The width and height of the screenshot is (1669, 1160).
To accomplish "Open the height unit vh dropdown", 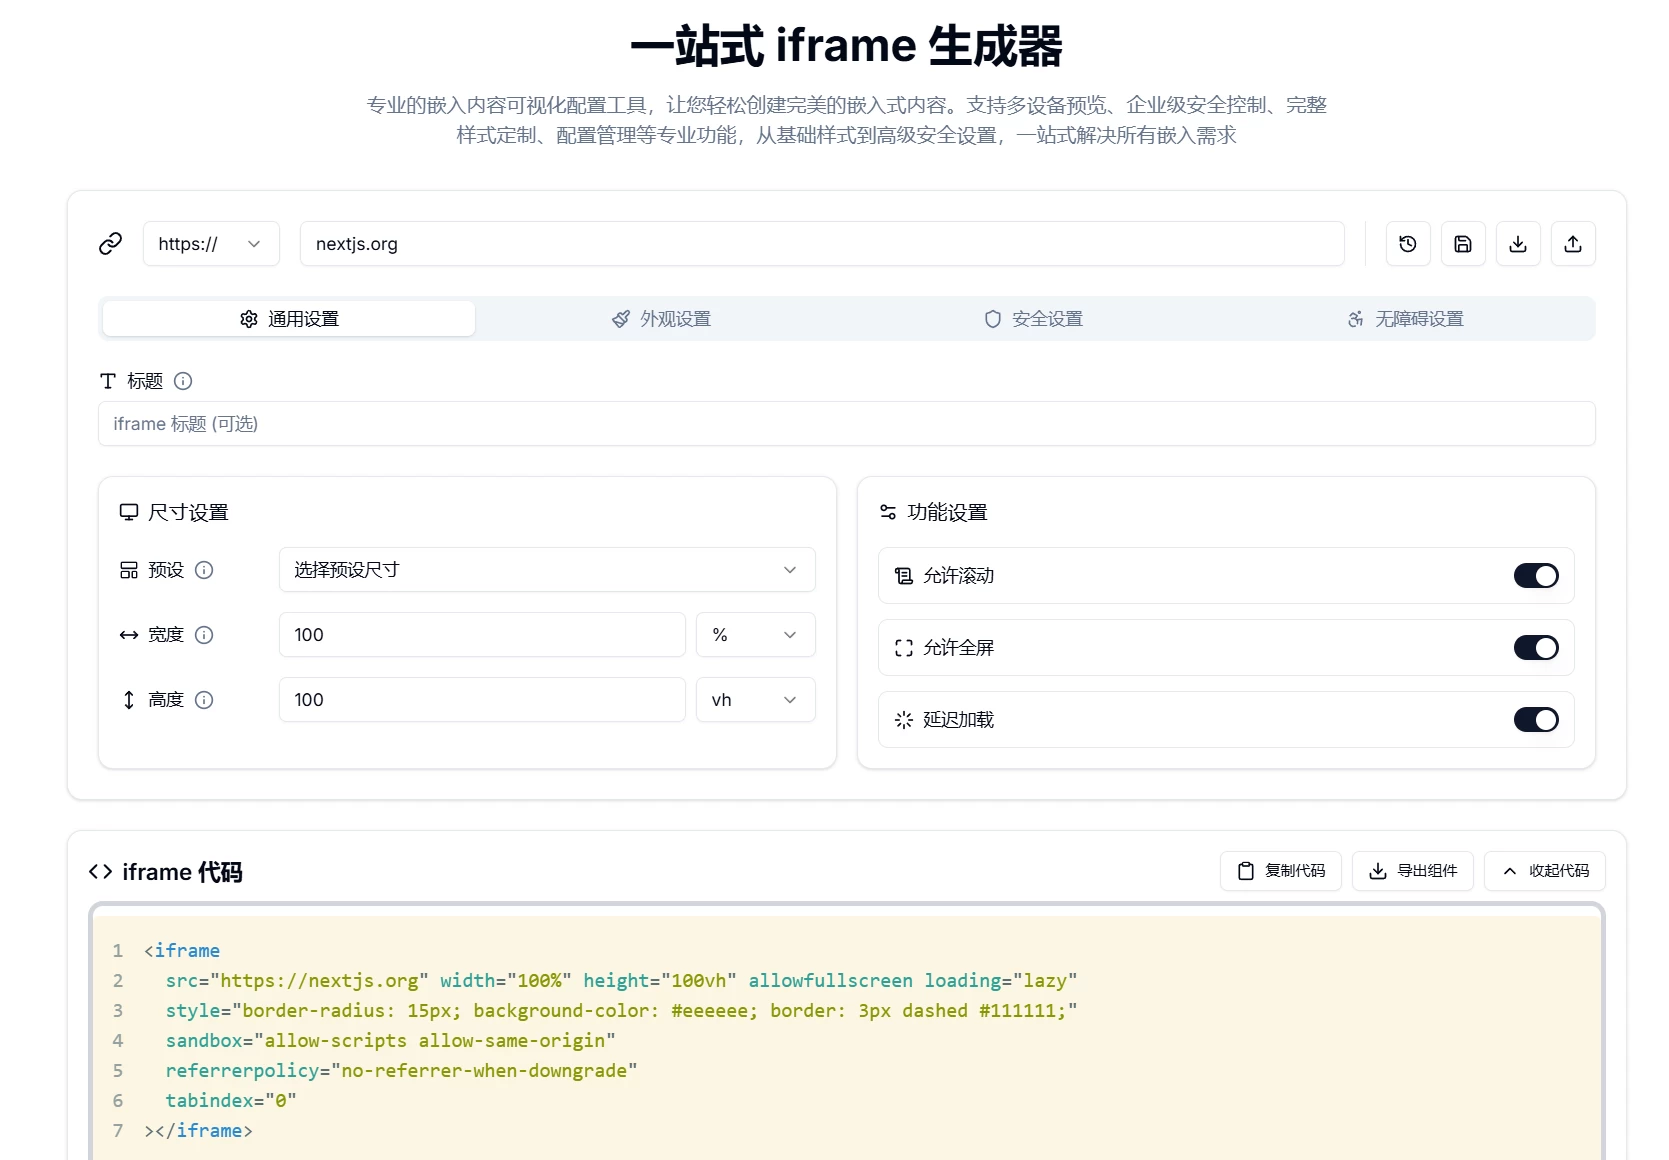I will tap(755, 699).
